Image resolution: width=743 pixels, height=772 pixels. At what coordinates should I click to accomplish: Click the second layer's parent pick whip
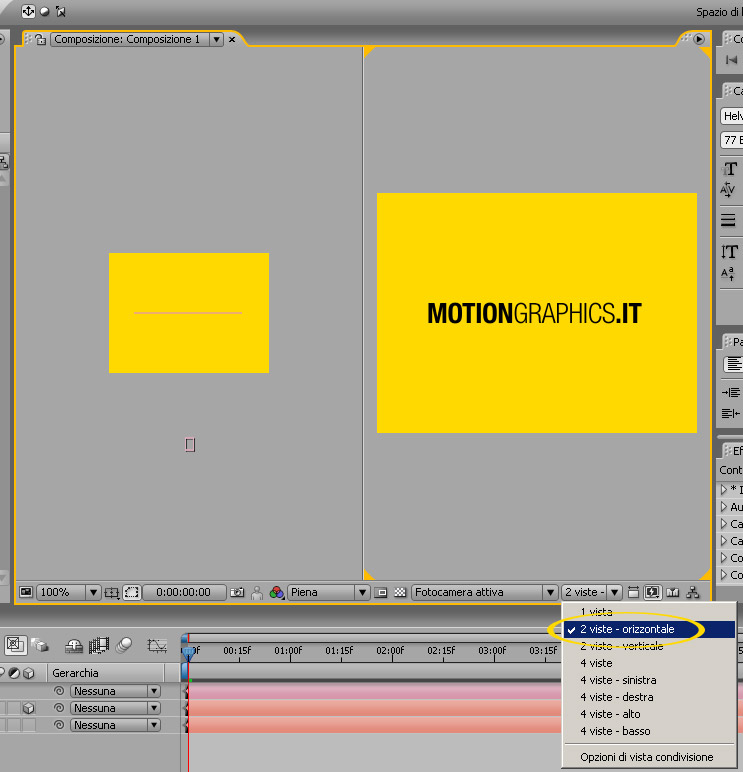click(x=59, y=708)
